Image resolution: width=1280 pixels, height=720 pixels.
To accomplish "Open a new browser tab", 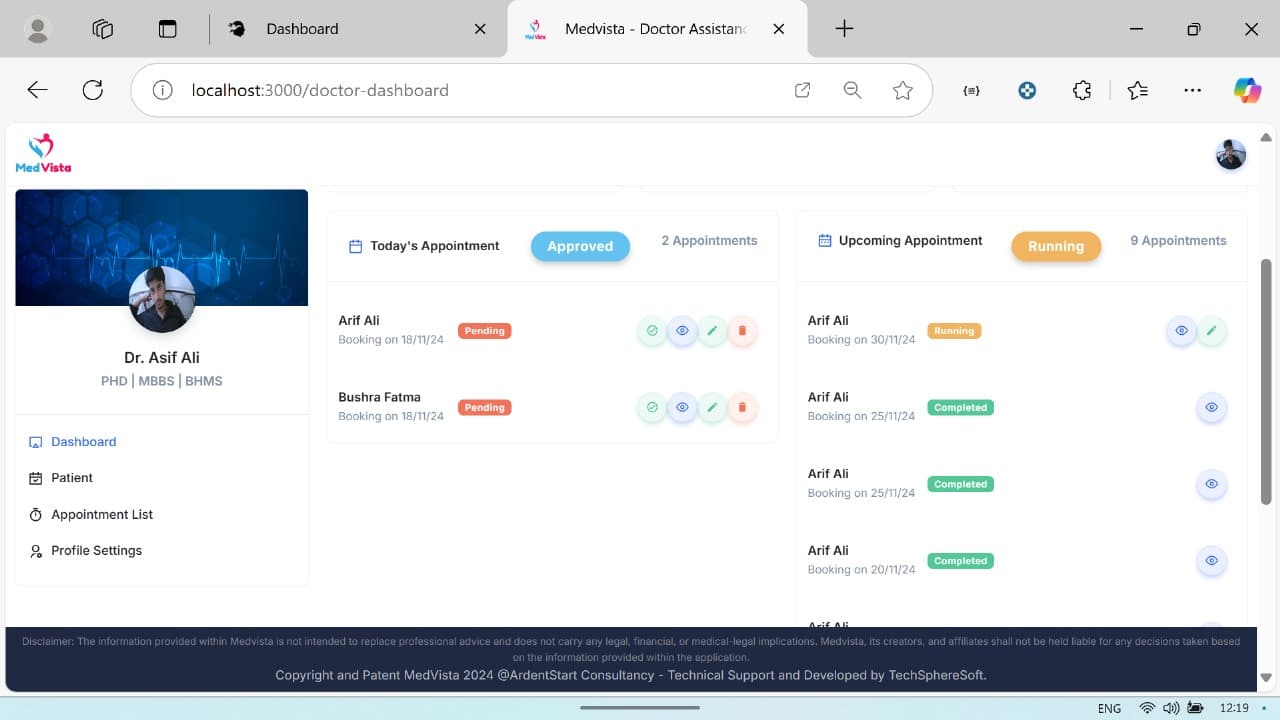I will click(x=844, y=29).
